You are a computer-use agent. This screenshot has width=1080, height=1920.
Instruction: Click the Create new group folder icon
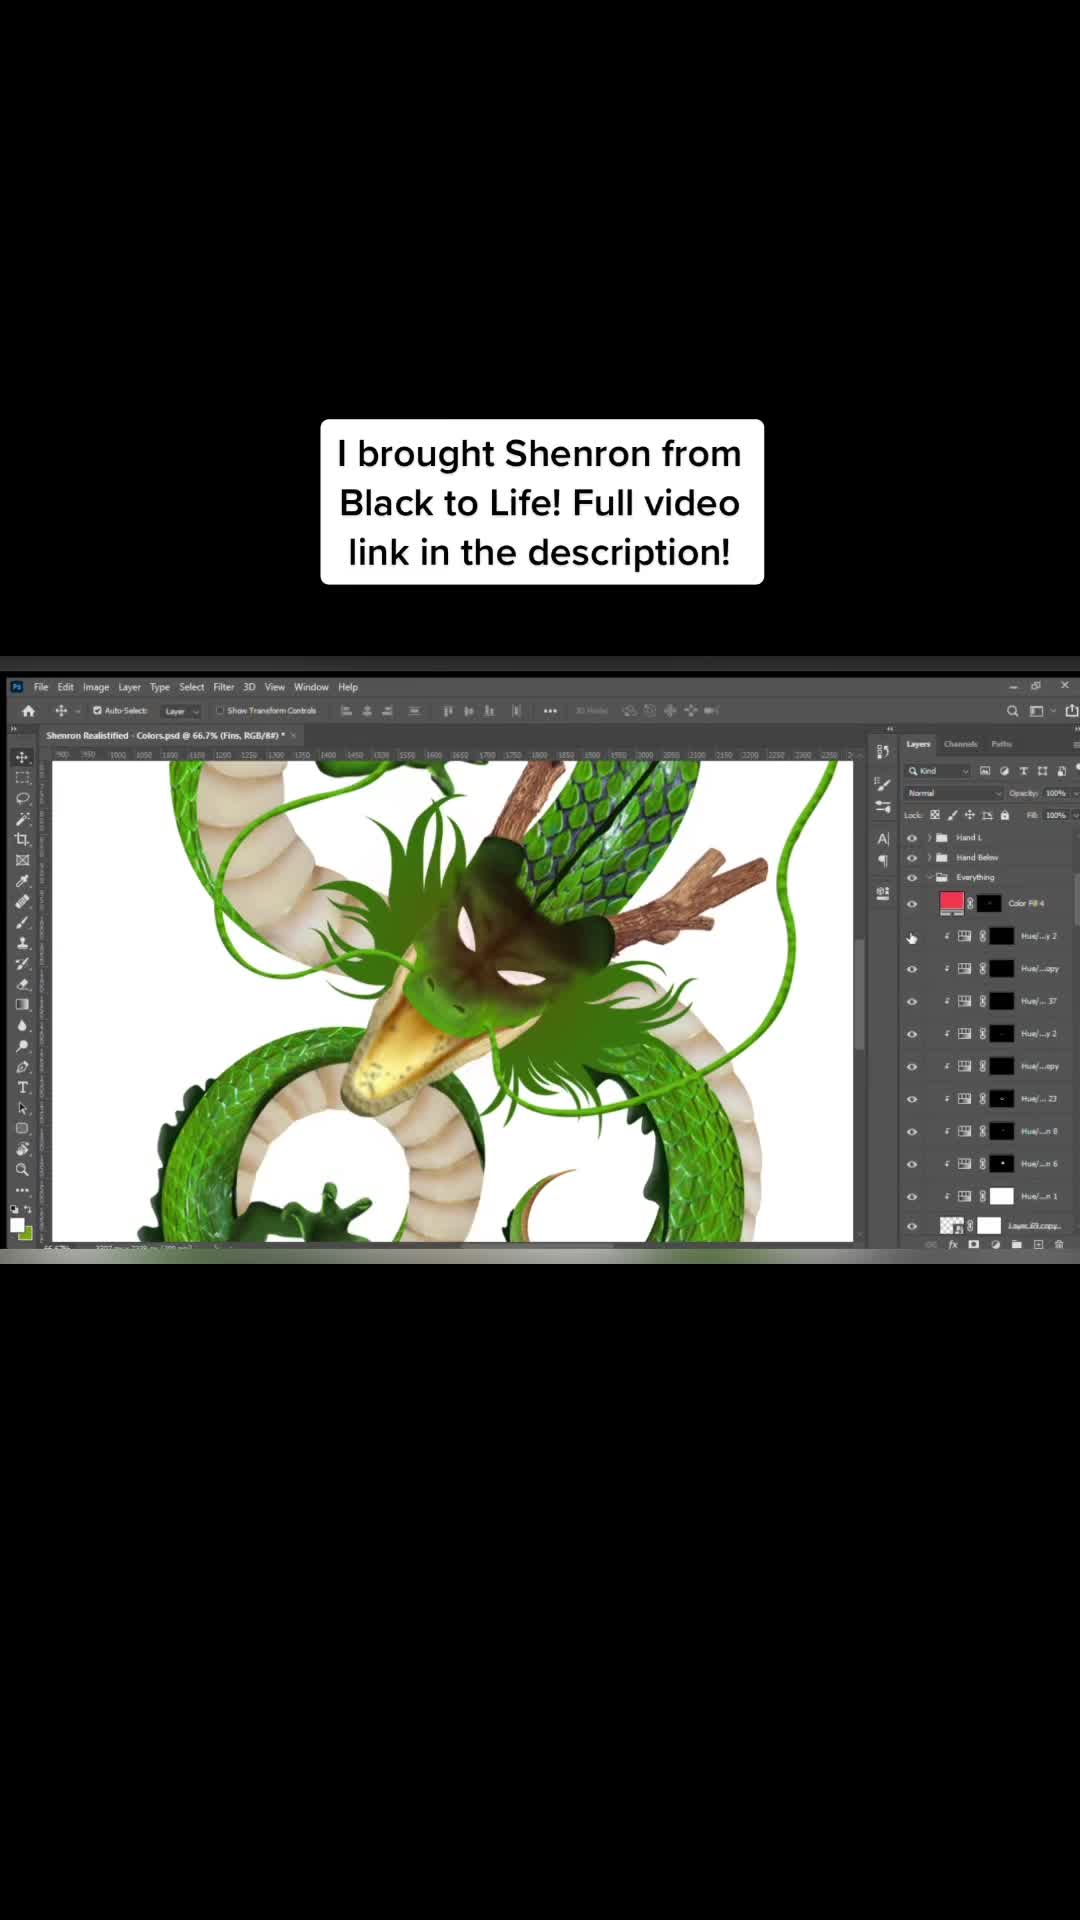1016,1245
